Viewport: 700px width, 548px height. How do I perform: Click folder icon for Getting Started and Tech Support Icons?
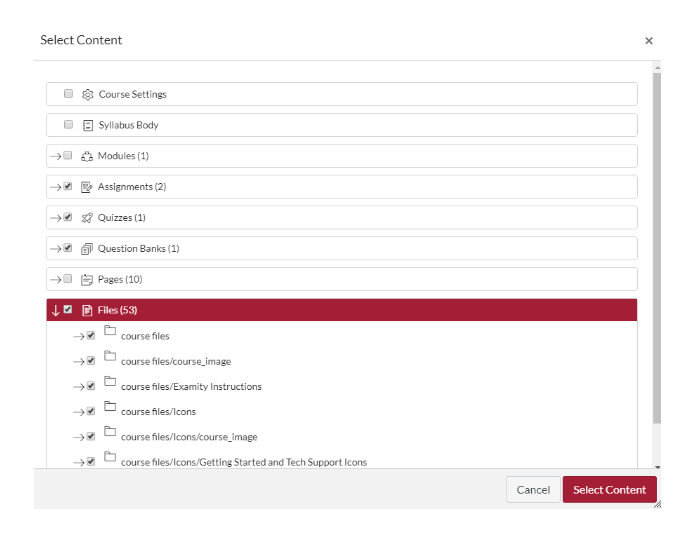pyautogui.click(x=110, y=457)
